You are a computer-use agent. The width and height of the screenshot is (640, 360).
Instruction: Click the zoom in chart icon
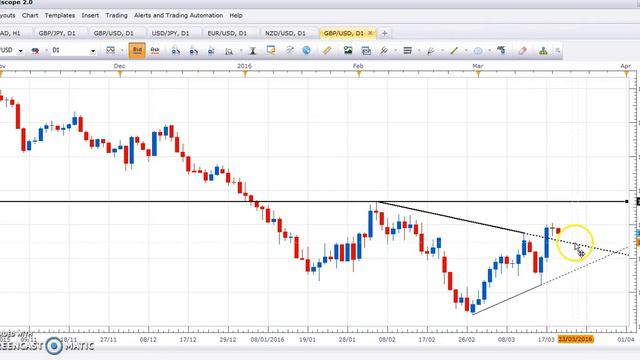coord(176,51)
